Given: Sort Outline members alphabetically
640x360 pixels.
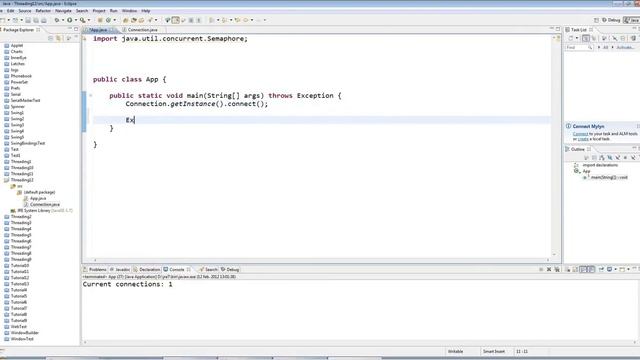Looking at the screenshot, I should (x=602, y=158).
